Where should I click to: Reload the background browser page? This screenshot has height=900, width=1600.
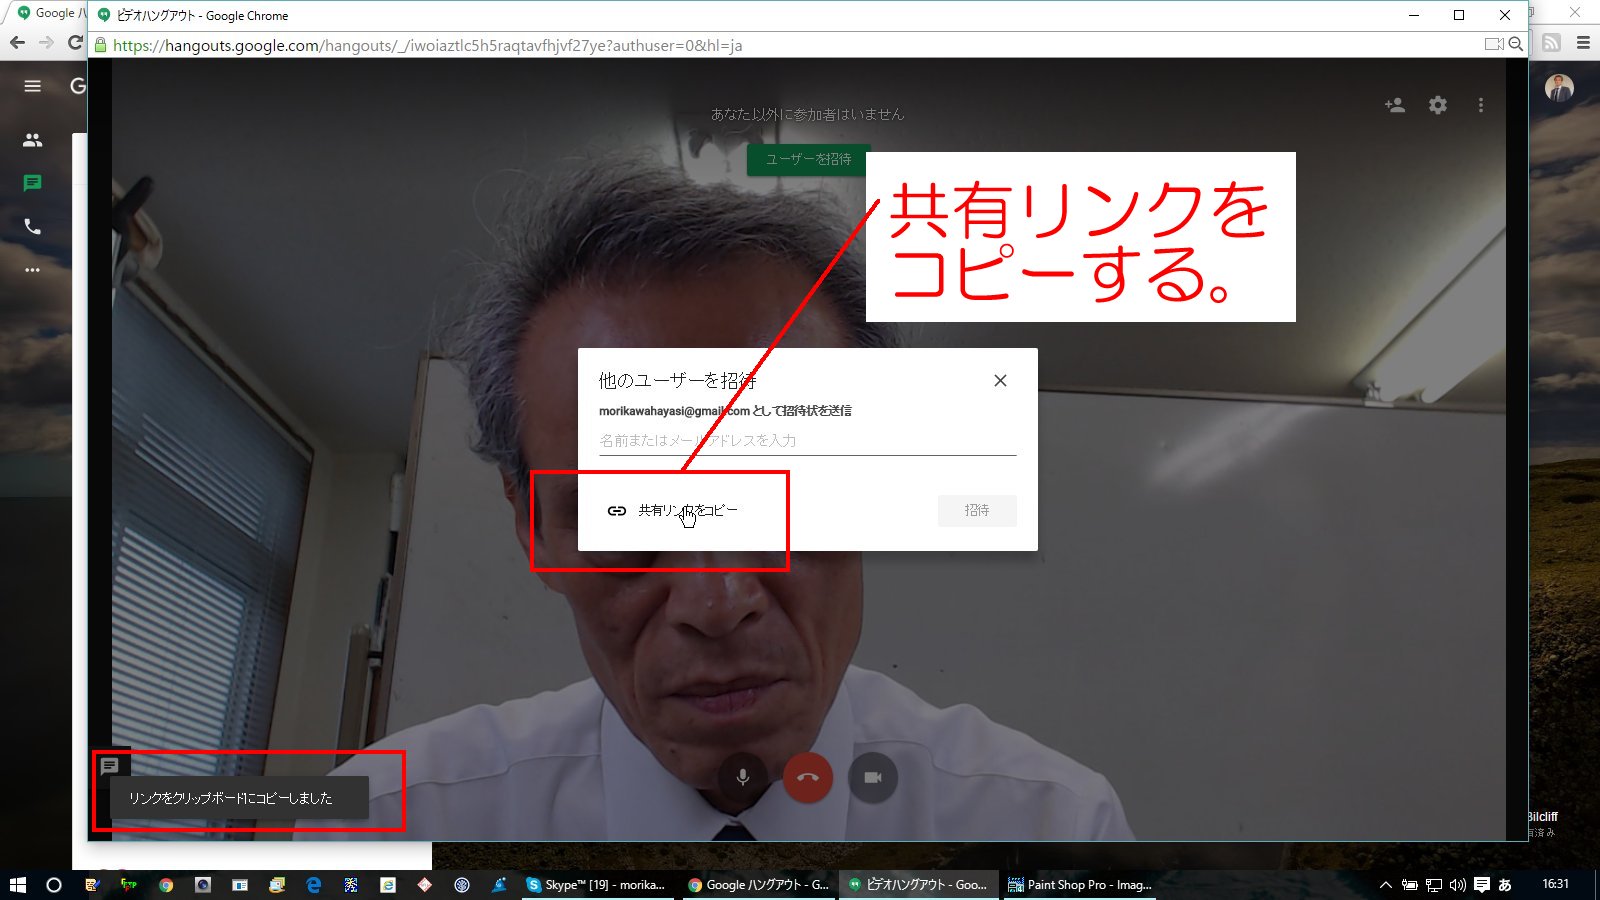click(75, 42)
